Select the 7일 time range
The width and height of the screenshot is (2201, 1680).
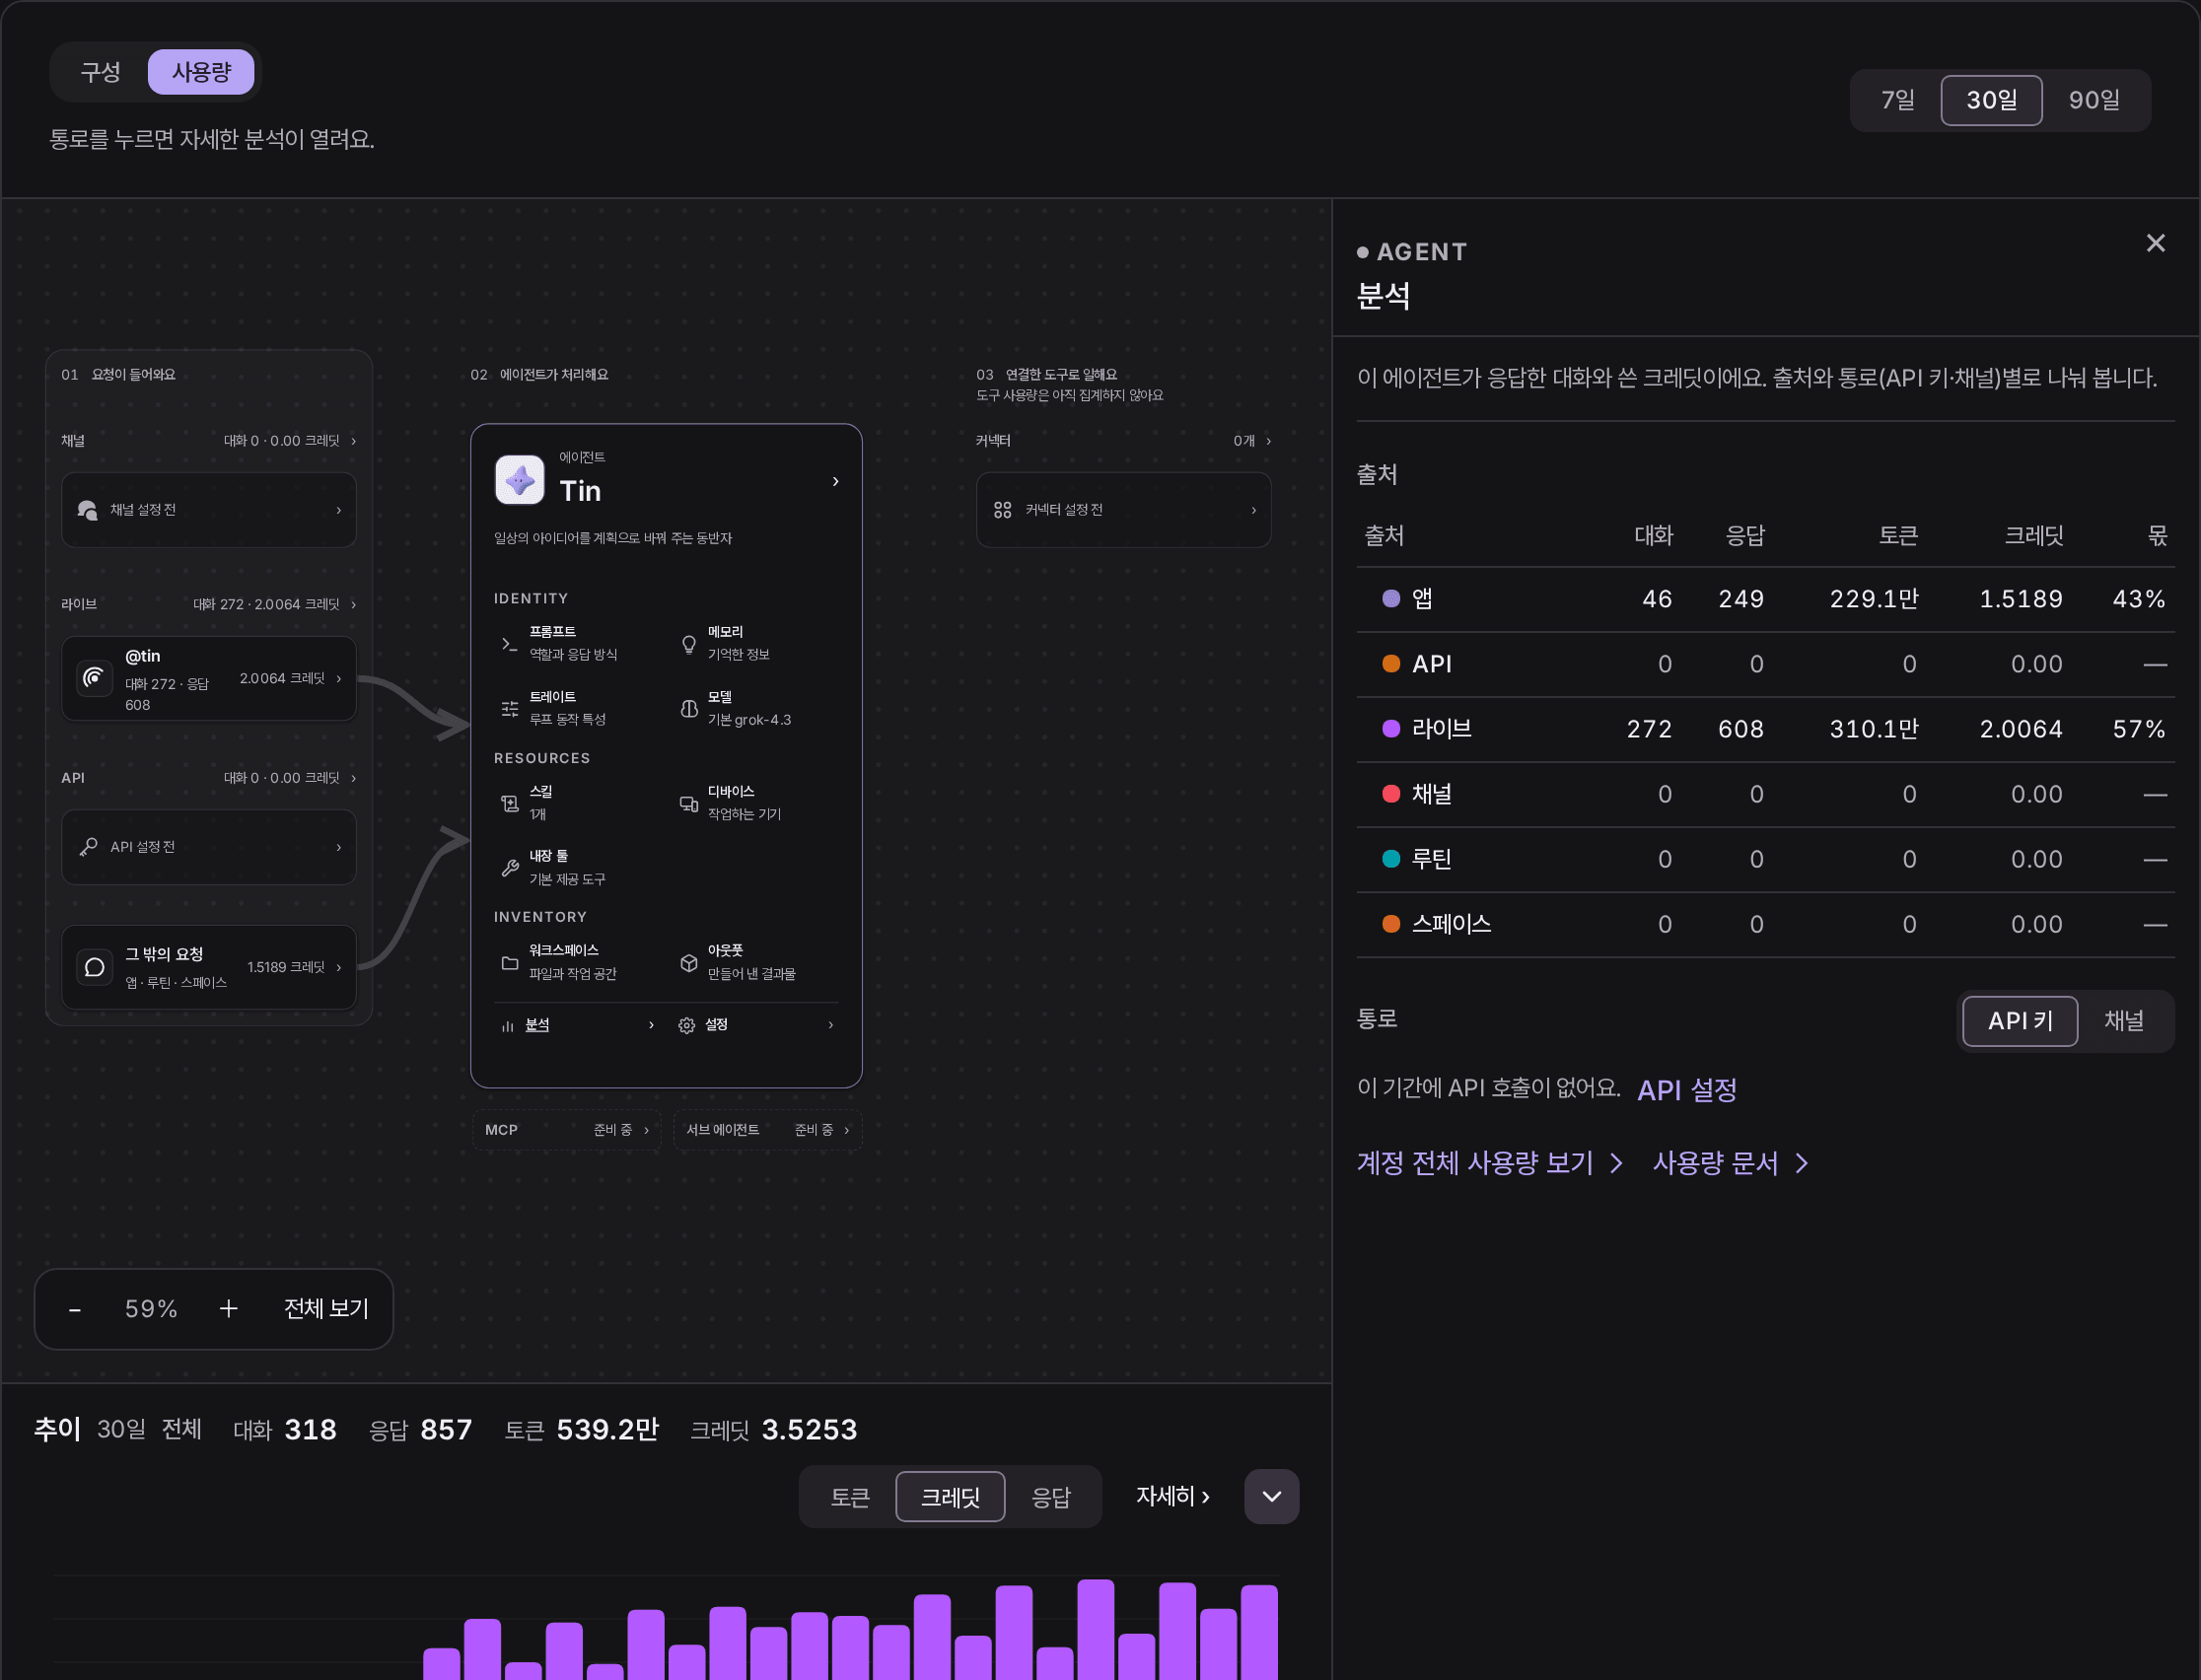click(1898, 100)
